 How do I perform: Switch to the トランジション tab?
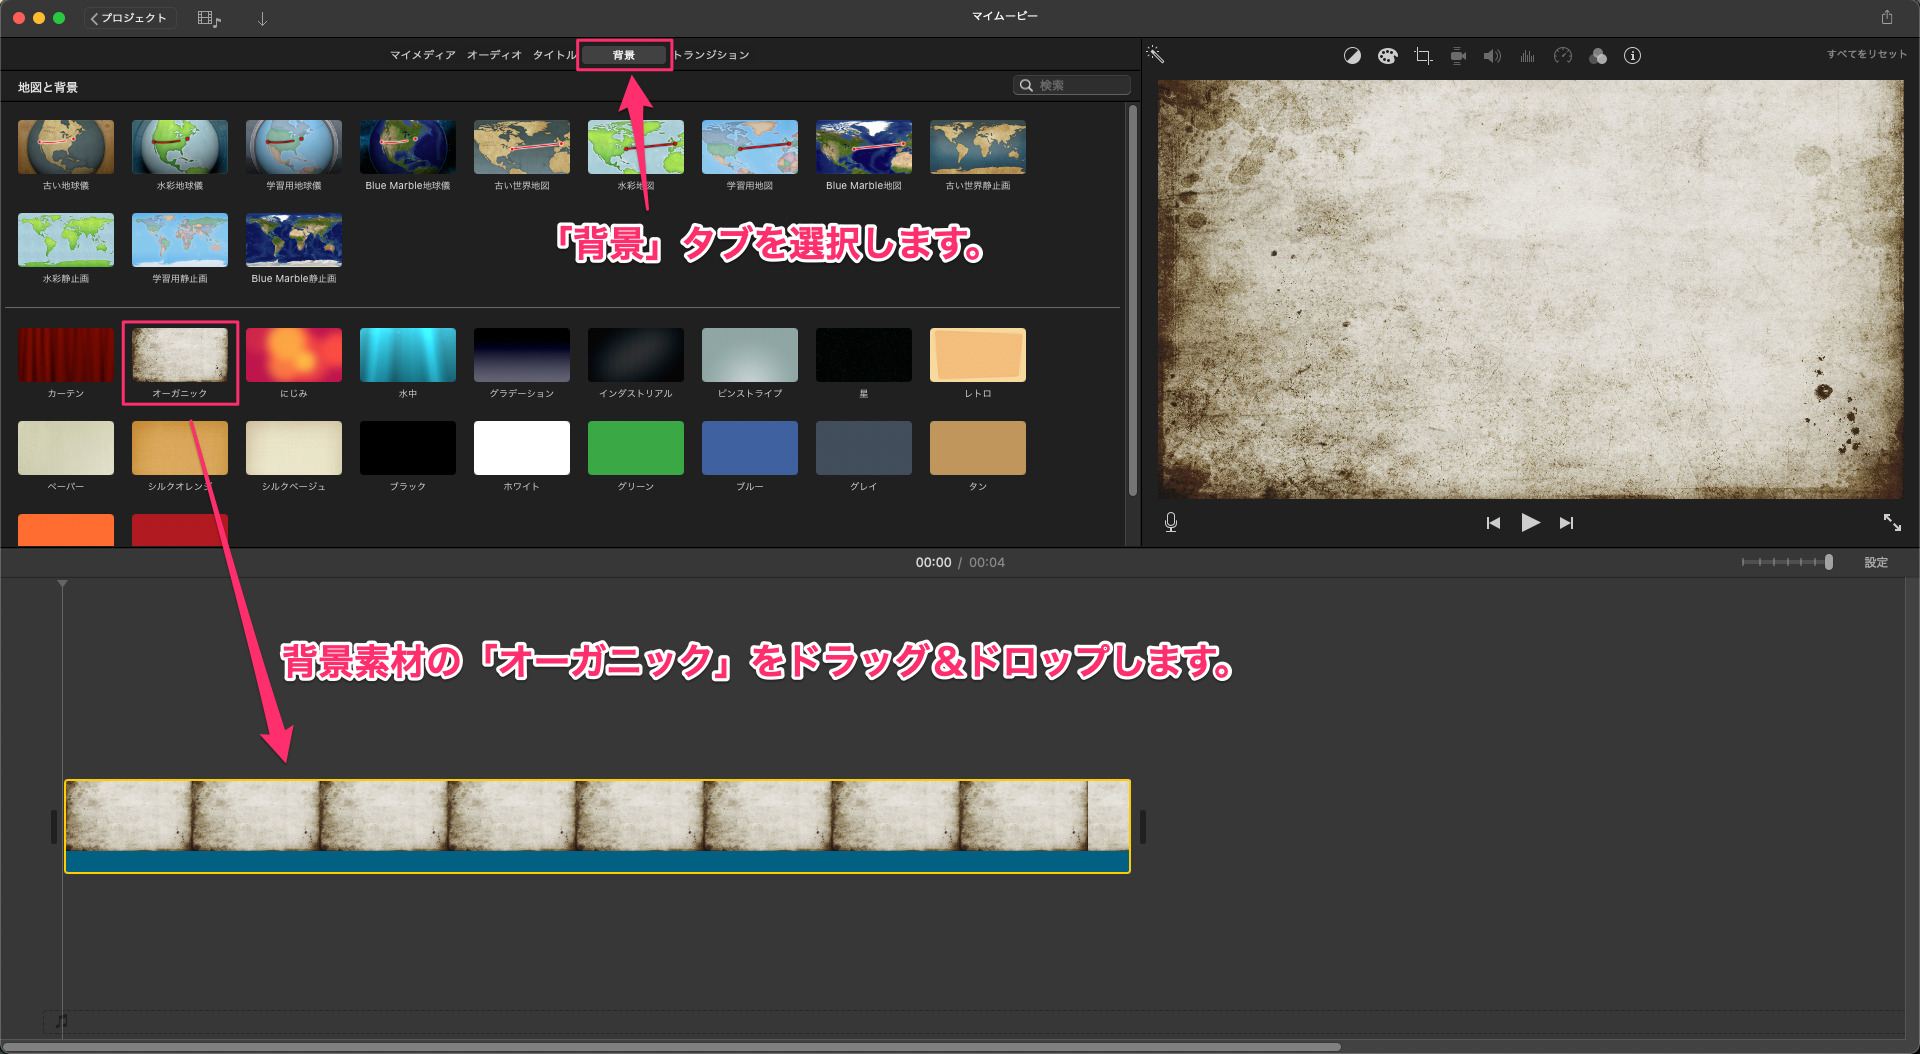pos(711,55)
